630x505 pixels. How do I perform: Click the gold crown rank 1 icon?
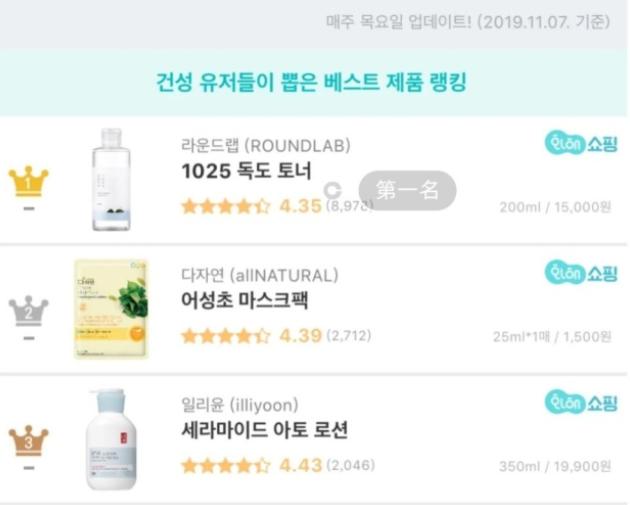coord(28,181)
